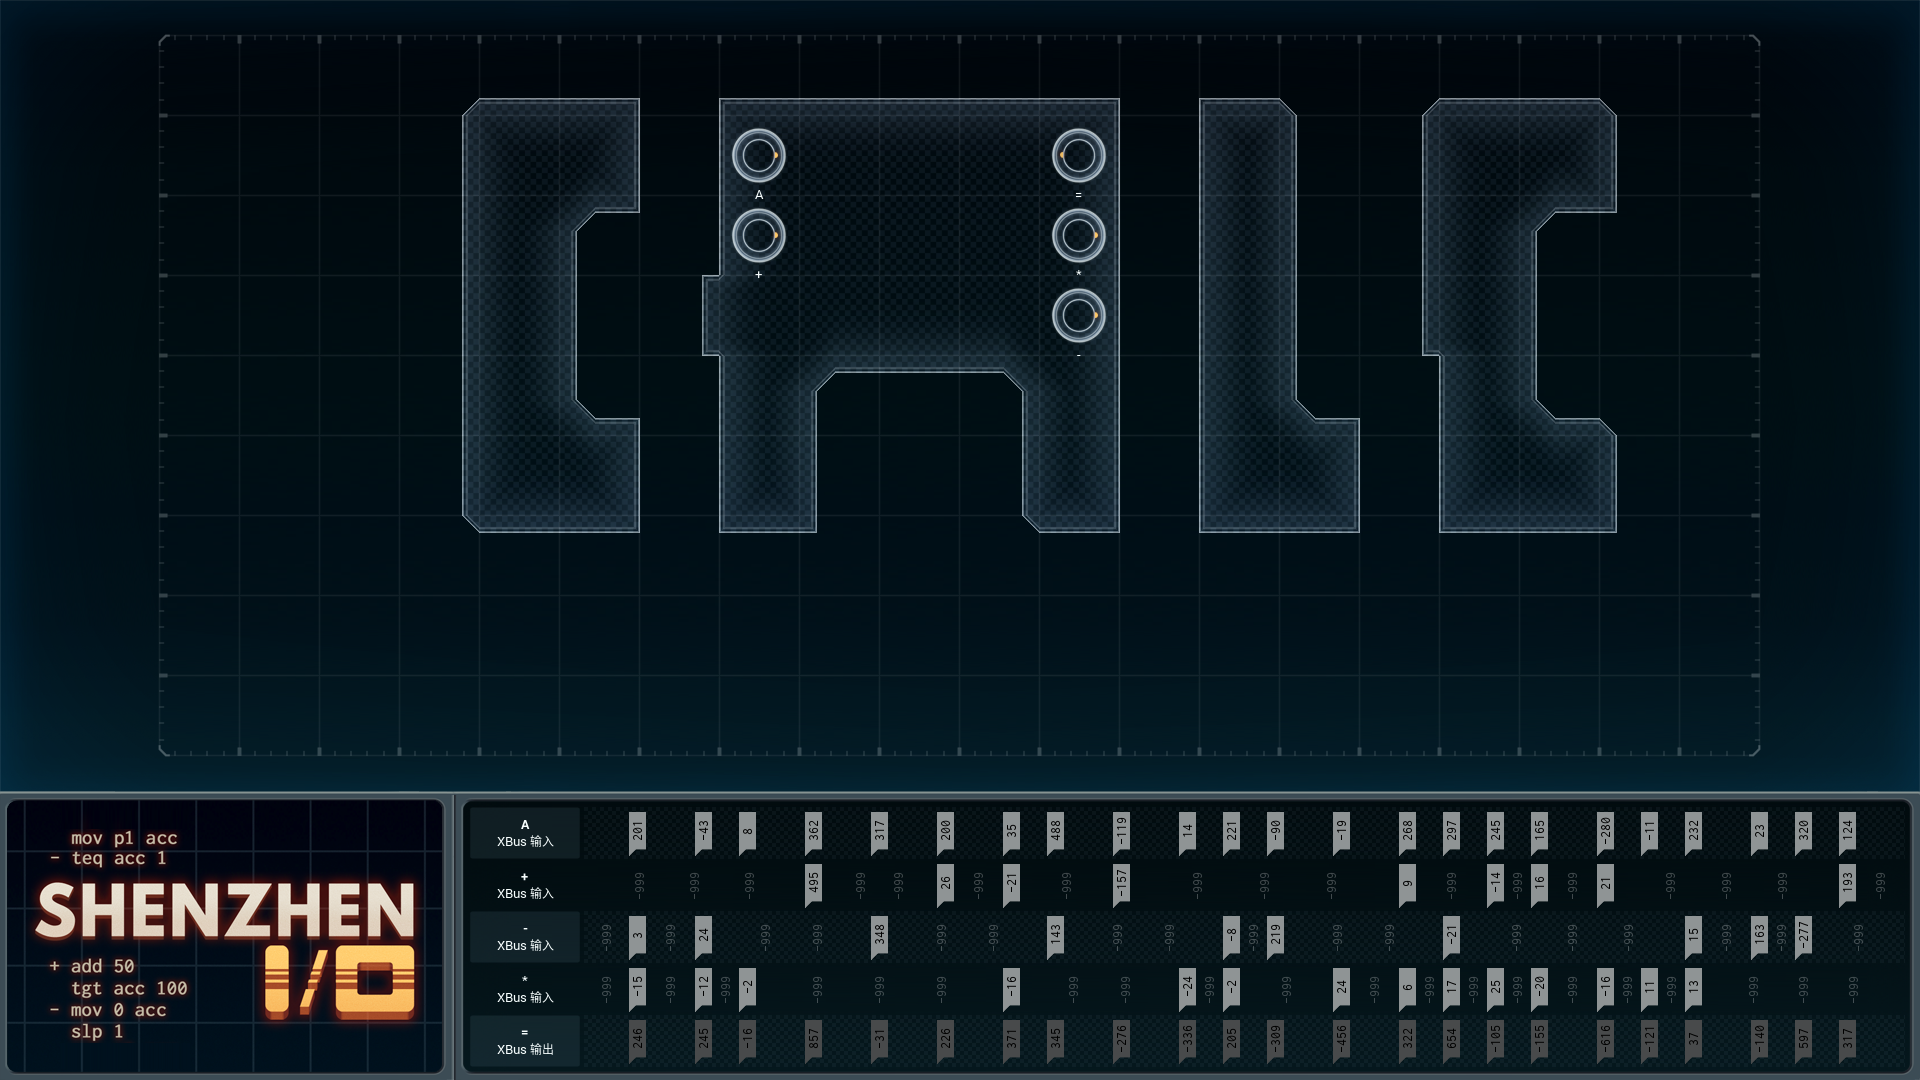The height and width of the screenshot is (1080, 1920).
Task: Click value -24 in the * row
Action: [x=1188, y=987]
